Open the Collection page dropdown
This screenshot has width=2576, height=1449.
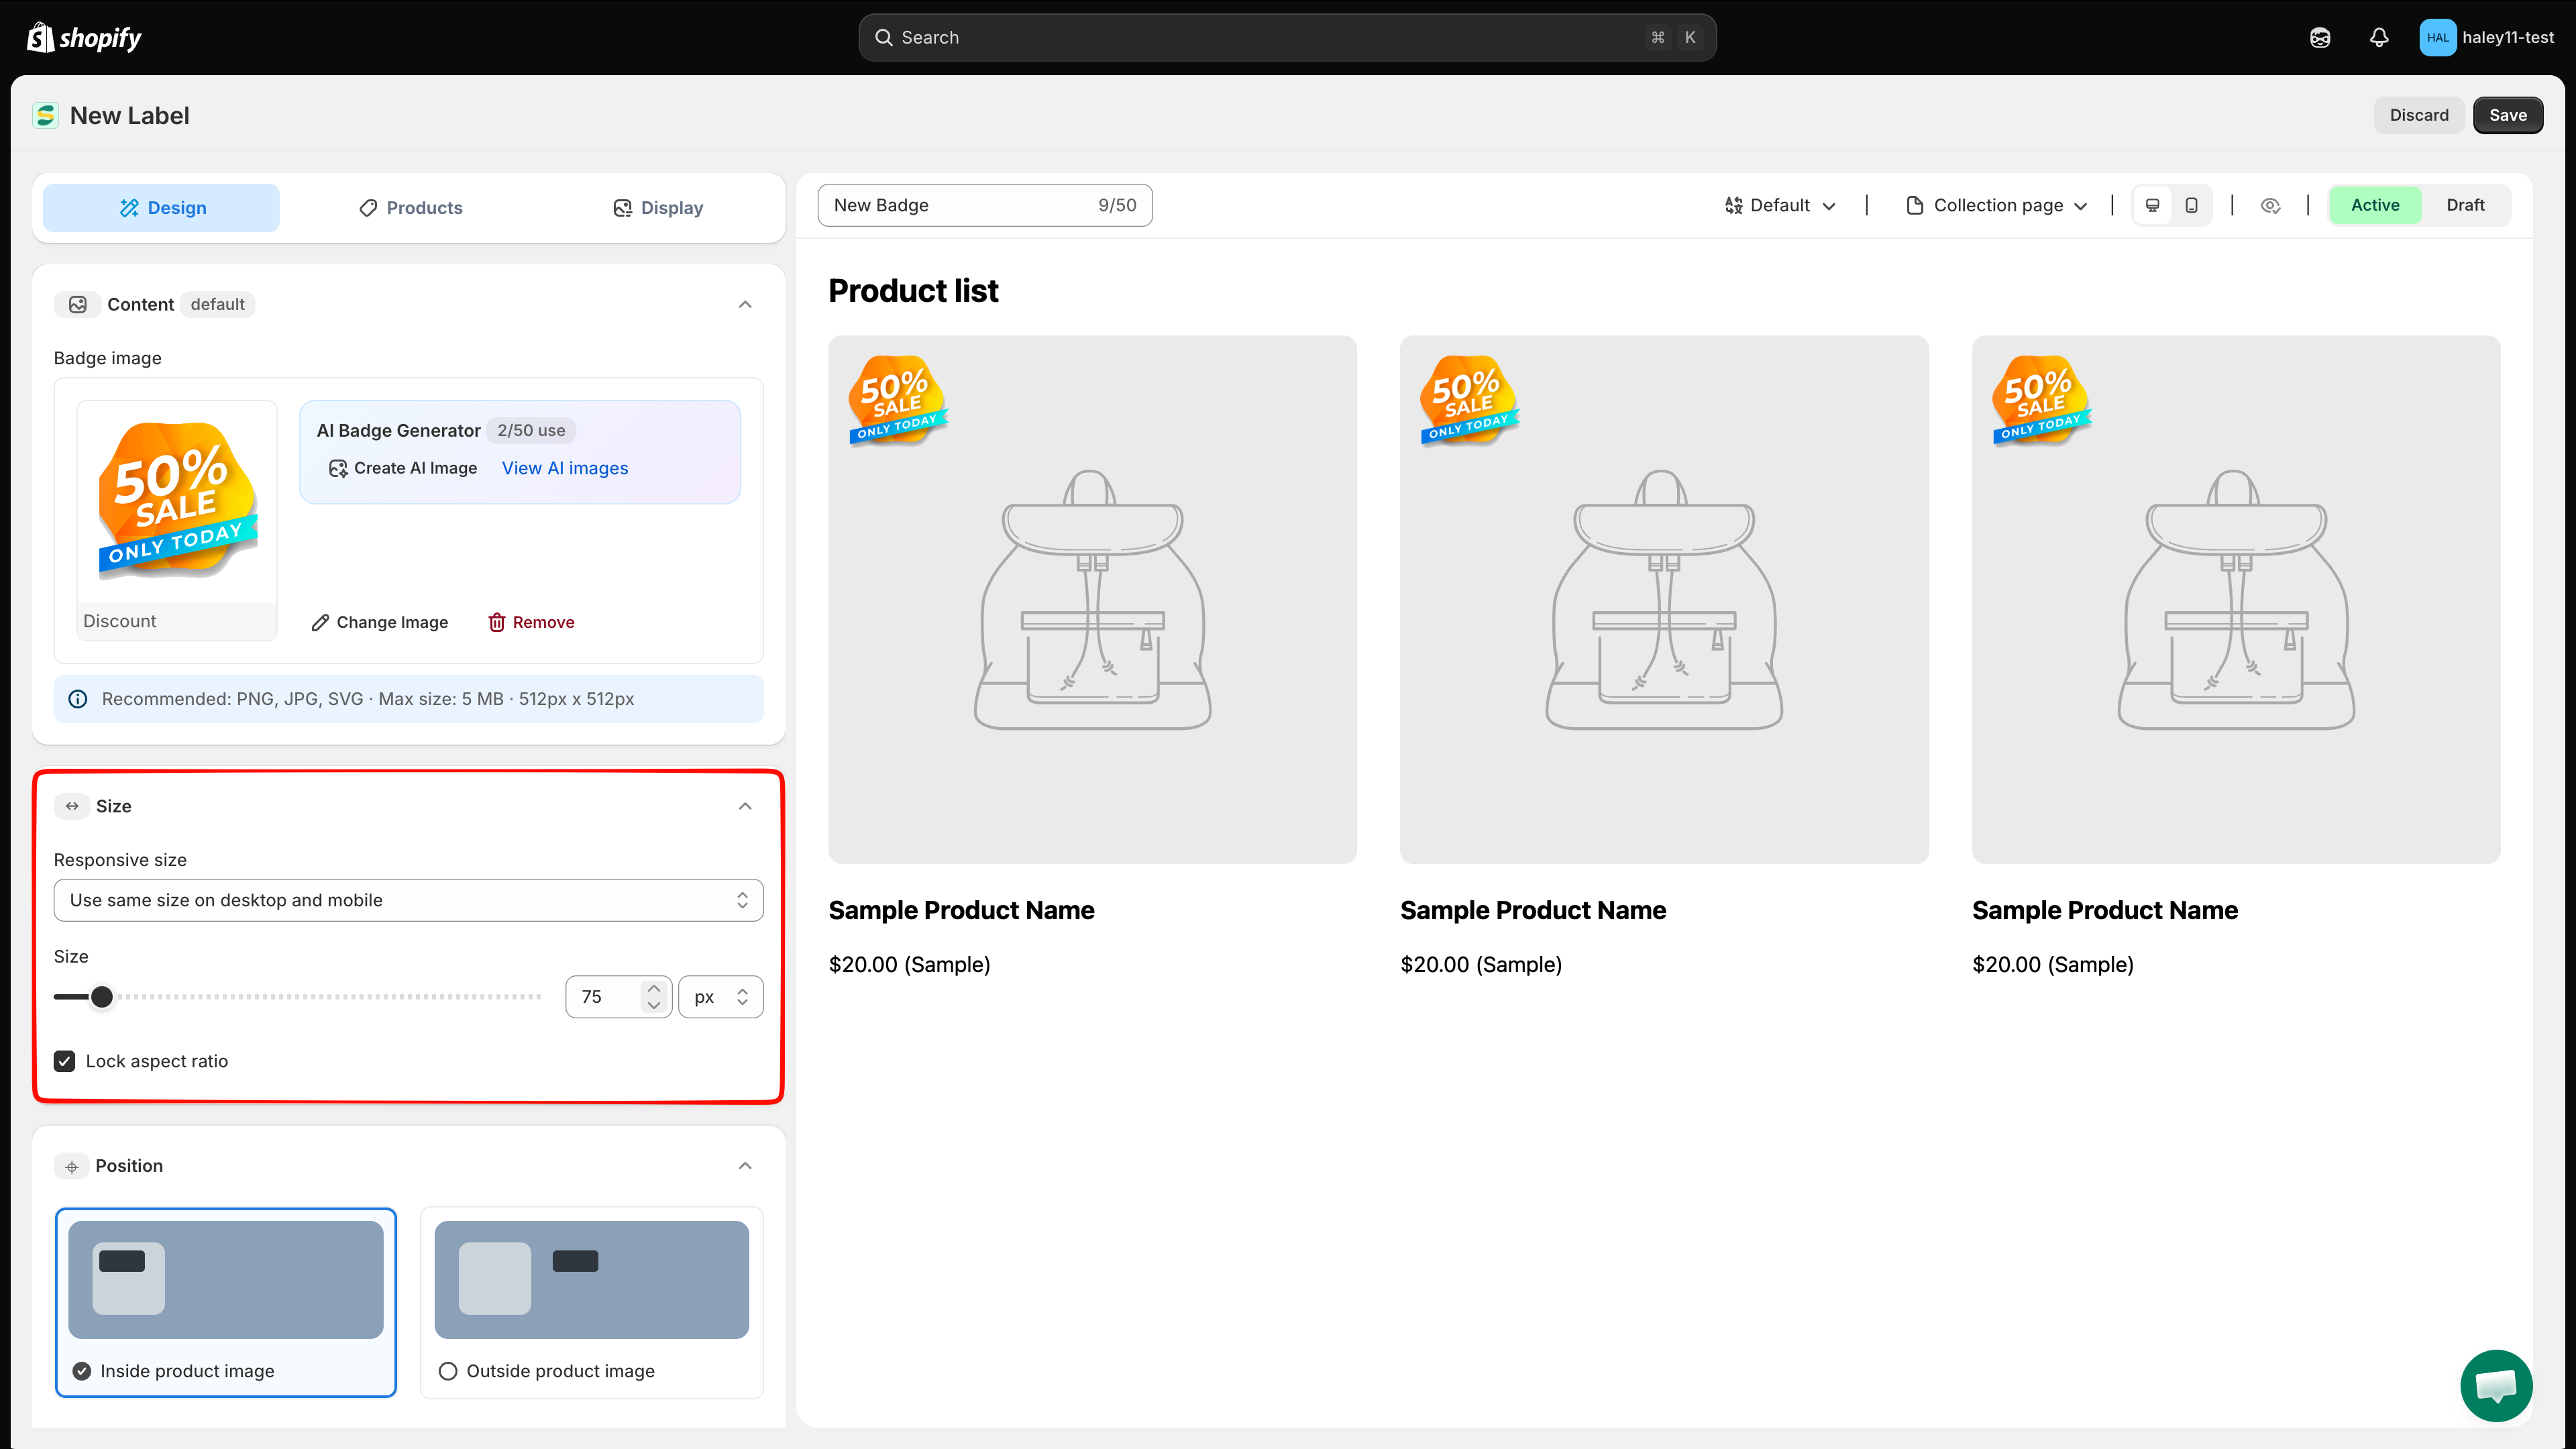(1997, 205)
